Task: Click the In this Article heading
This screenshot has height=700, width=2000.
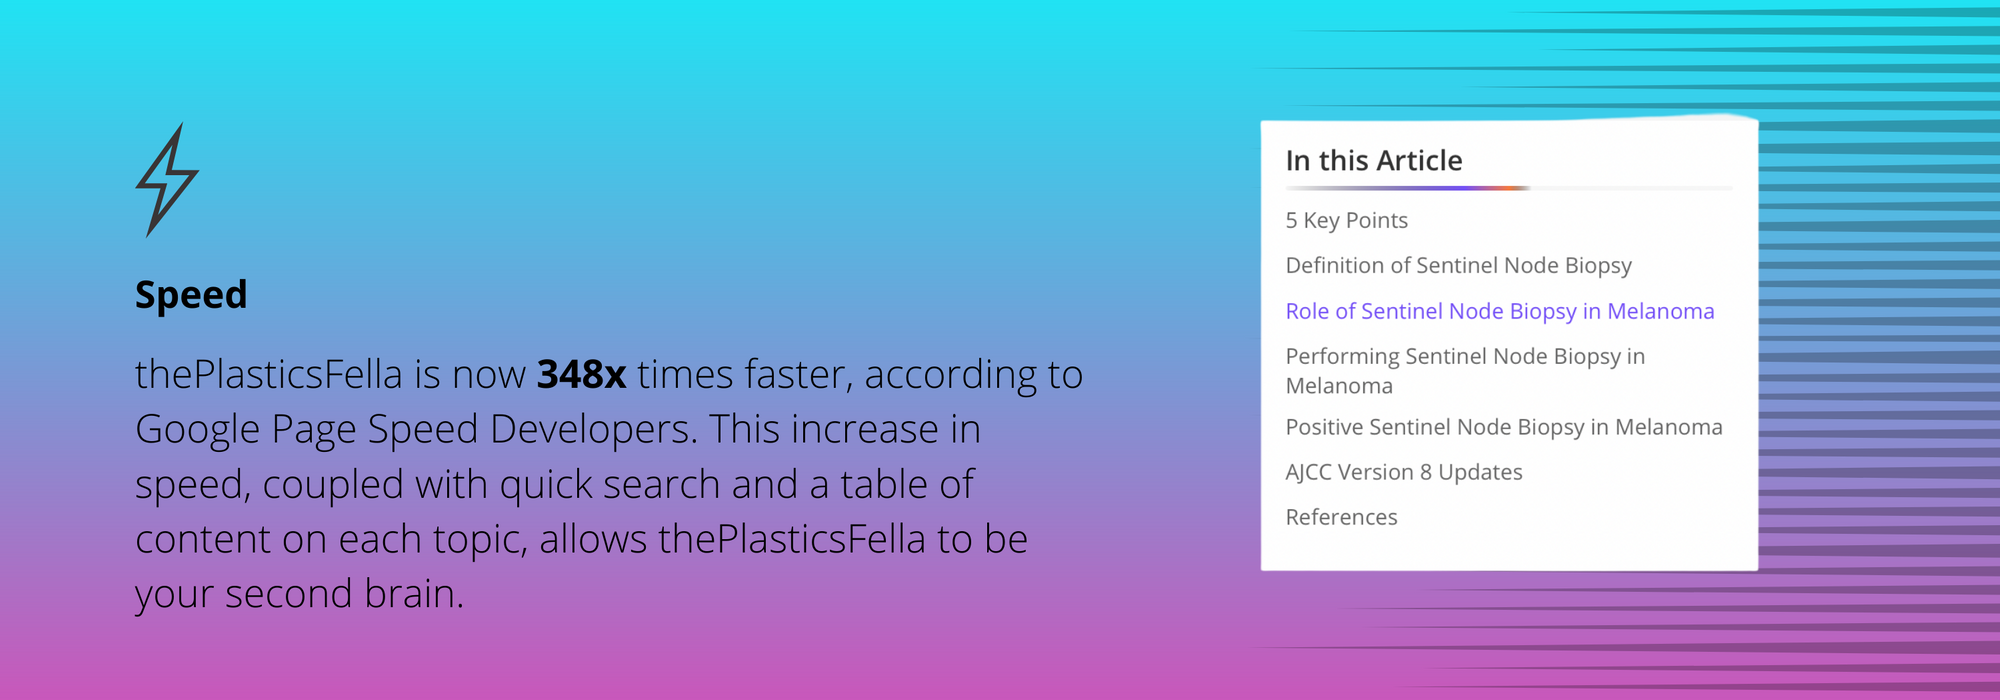Action: (1373, 161)
